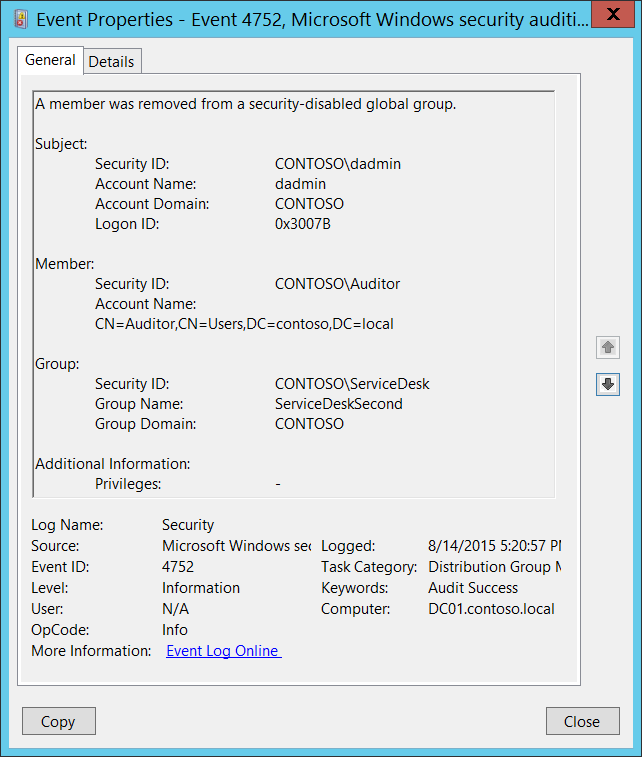Open the Event Log Online link
This screenshot has height=757, width=642.
pos(223,651)
